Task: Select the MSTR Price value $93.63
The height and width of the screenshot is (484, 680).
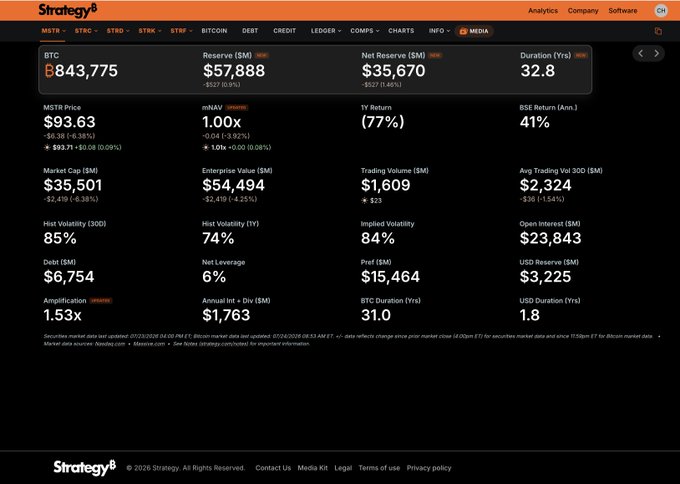Action: [69, 122]
